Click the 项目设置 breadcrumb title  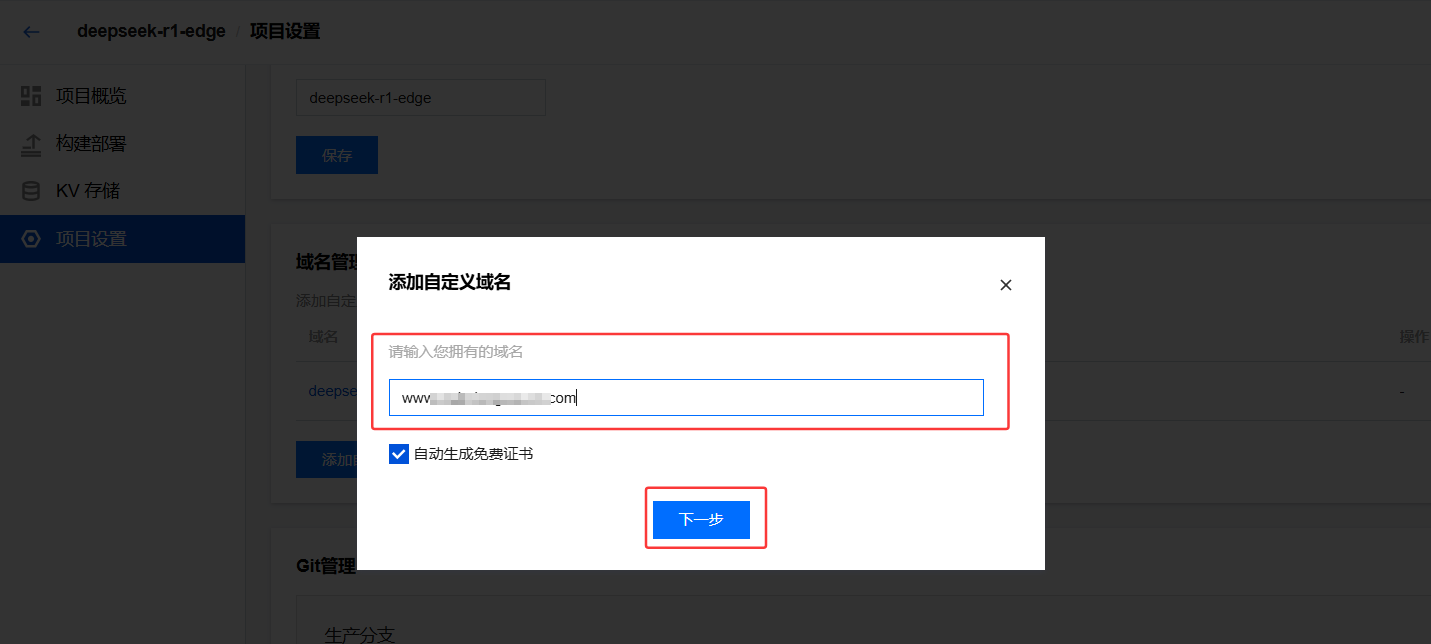point(285,31)
